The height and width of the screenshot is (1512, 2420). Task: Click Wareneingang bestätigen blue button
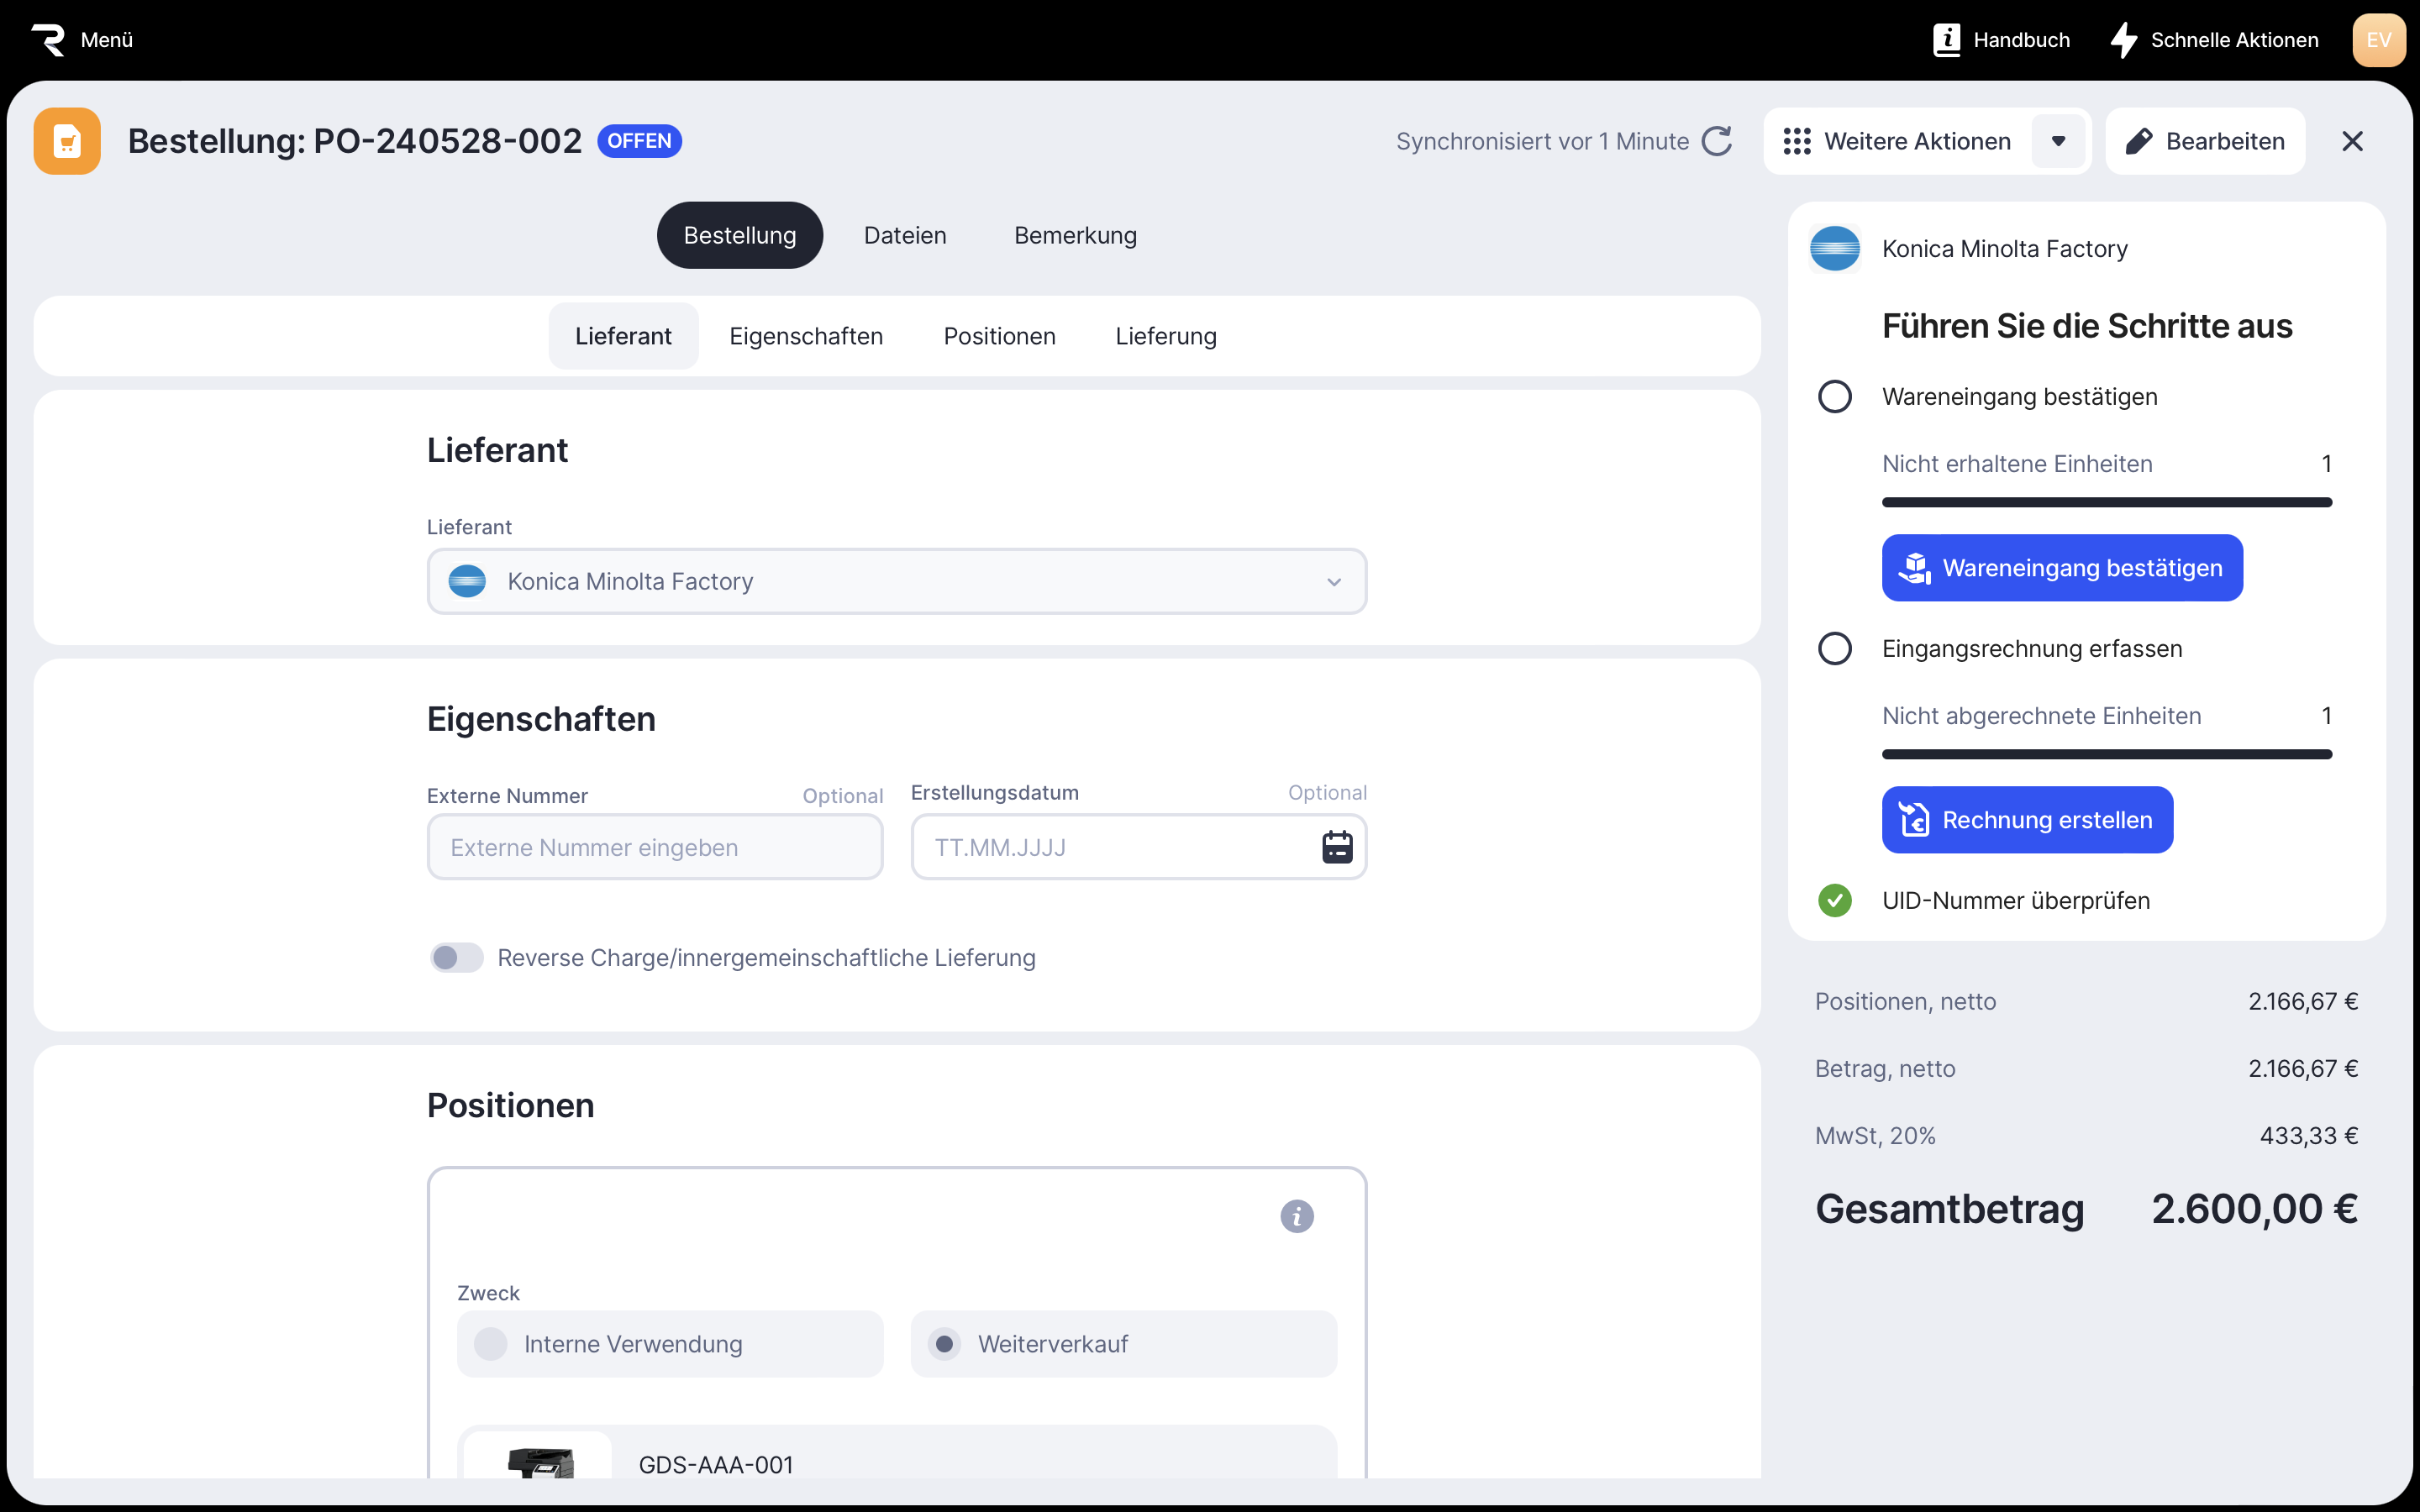[x=2061, y=568]
